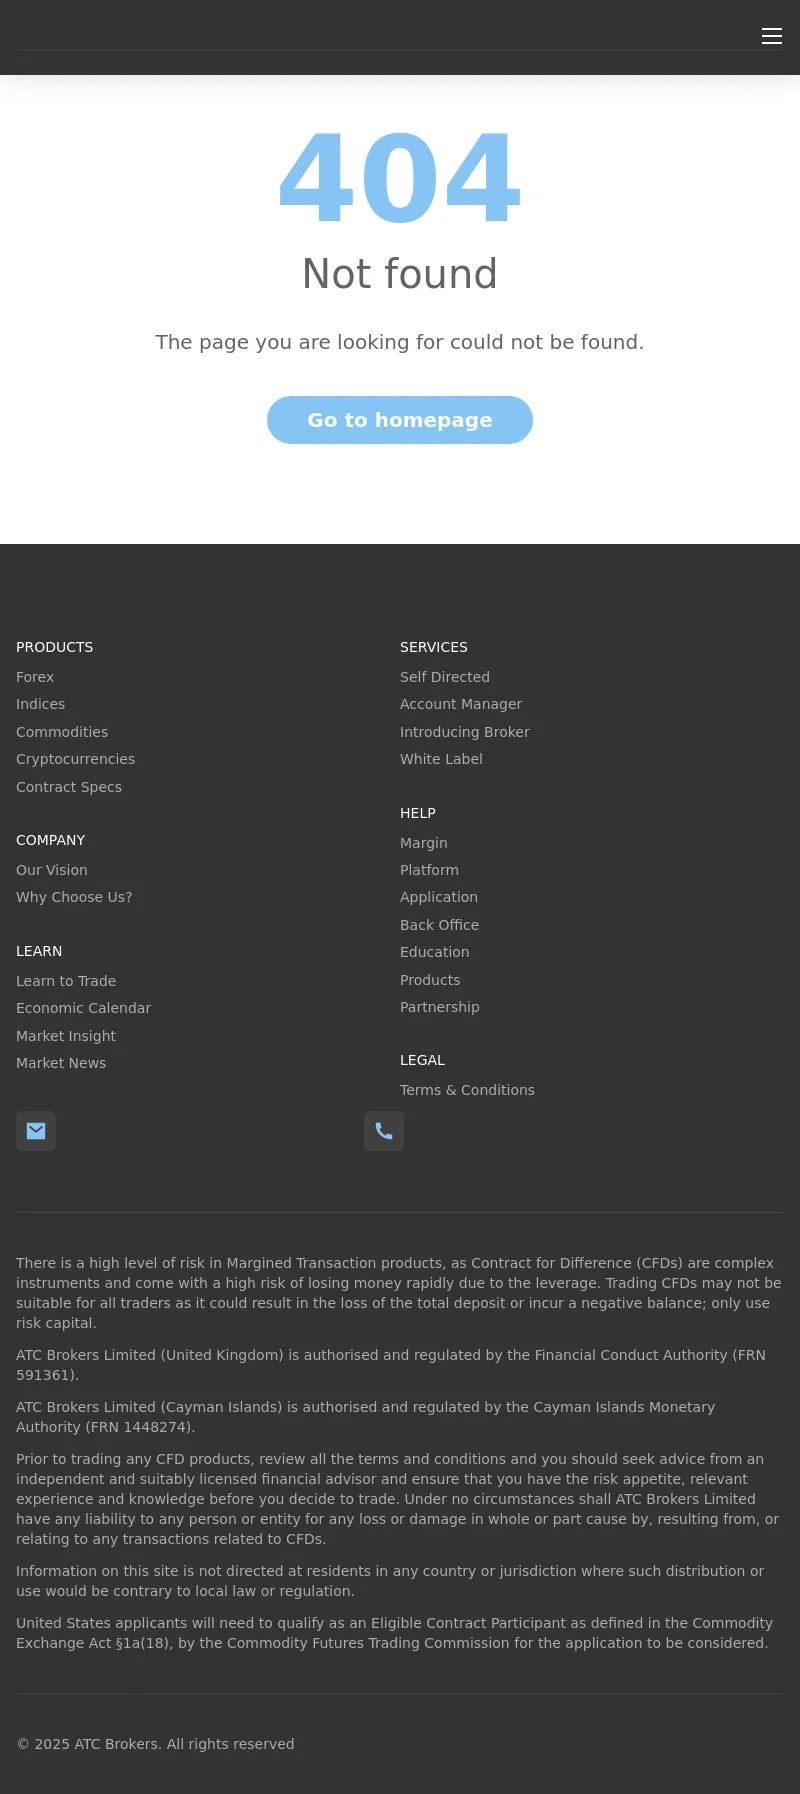Go to Learn to Trade

coord(66,981)
